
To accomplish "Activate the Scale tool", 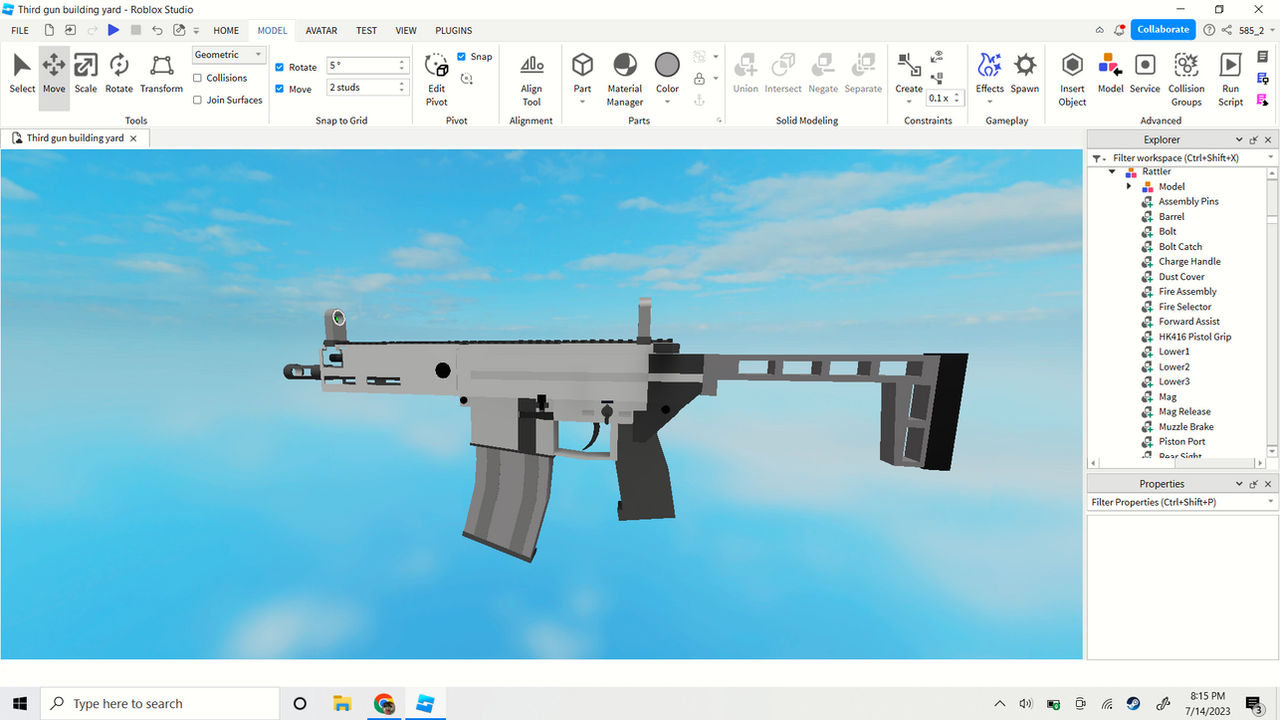I will click(x=86, y=74).
